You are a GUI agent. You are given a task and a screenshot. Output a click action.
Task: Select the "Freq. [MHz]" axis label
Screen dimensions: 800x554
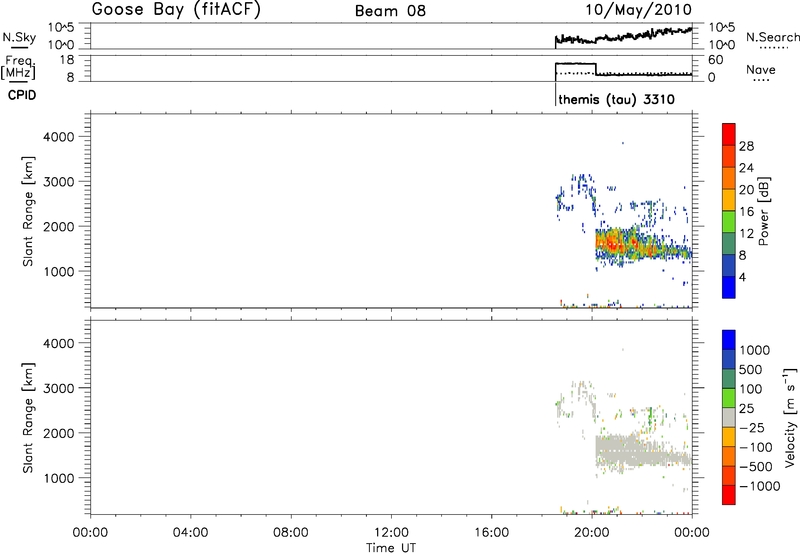pos(19,67)
